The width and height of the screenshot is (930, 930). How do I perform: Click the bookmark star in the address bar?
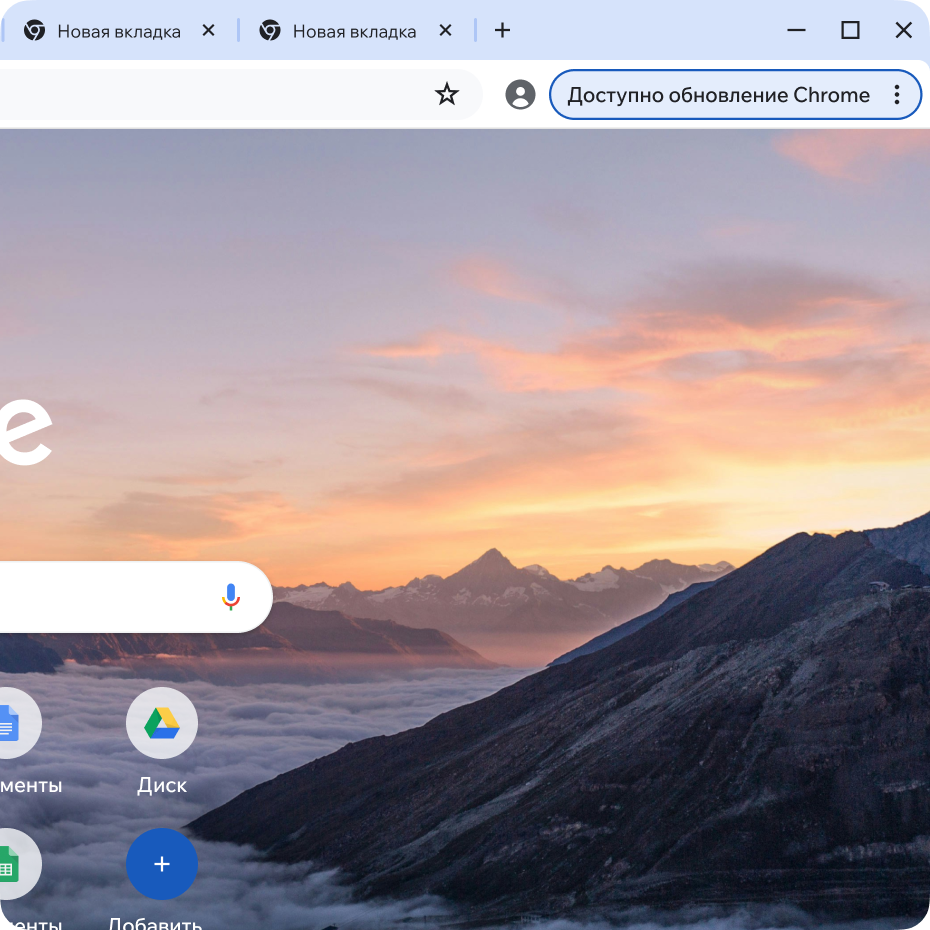[446, 94]
